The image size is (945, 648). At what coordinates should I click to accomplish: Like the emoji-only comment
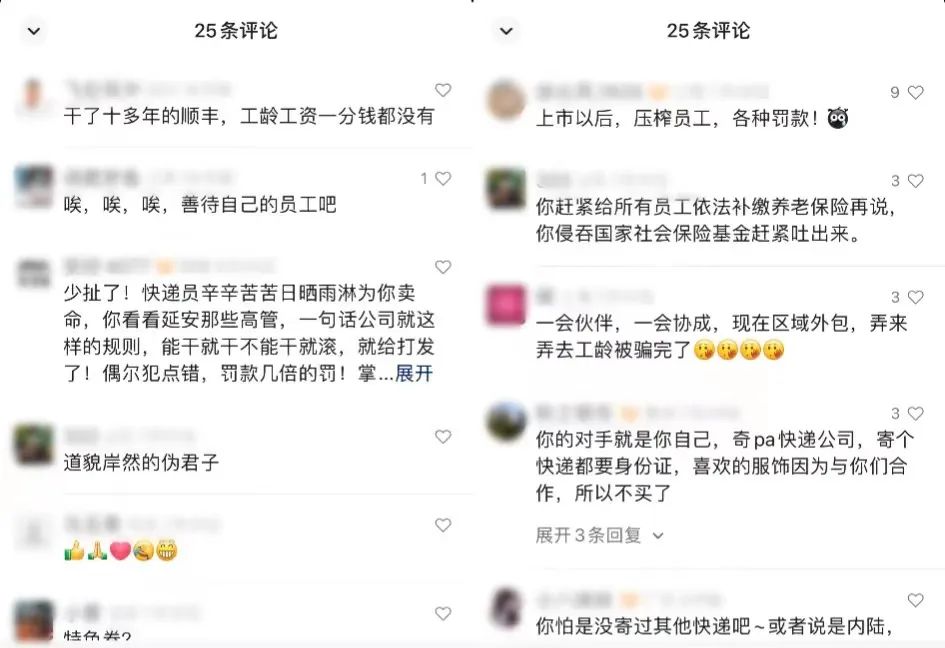[x=443, y=525]
